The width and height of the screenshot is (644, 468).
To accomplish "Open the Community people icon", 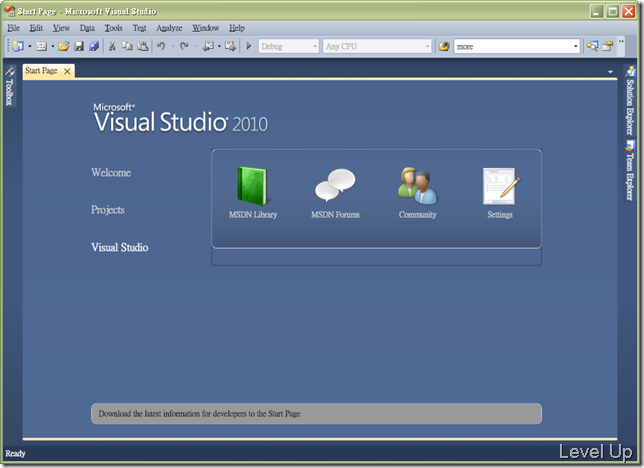I will [417, 186].
